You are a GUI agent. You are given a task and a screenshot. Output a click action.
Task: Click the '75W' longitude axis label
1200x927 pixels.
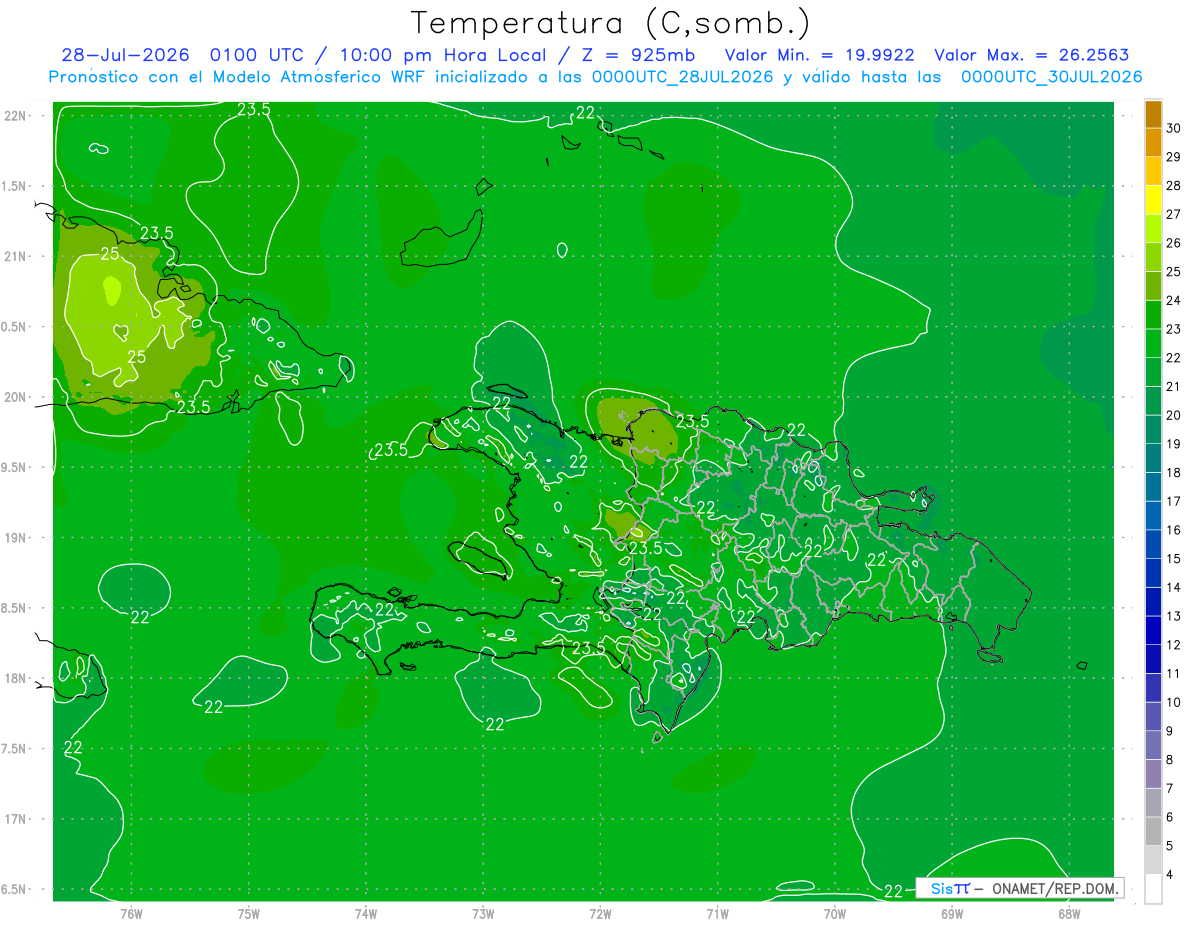(x=249, y=913)
